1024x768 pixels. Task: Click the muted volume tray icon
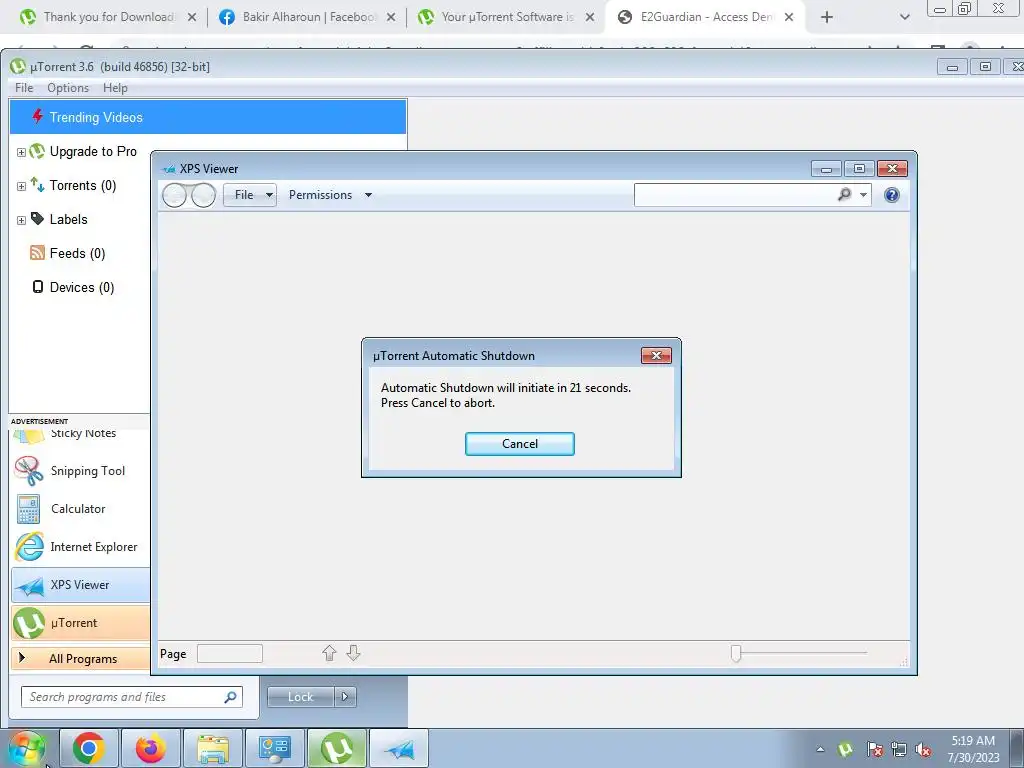[x=923, y=750]
